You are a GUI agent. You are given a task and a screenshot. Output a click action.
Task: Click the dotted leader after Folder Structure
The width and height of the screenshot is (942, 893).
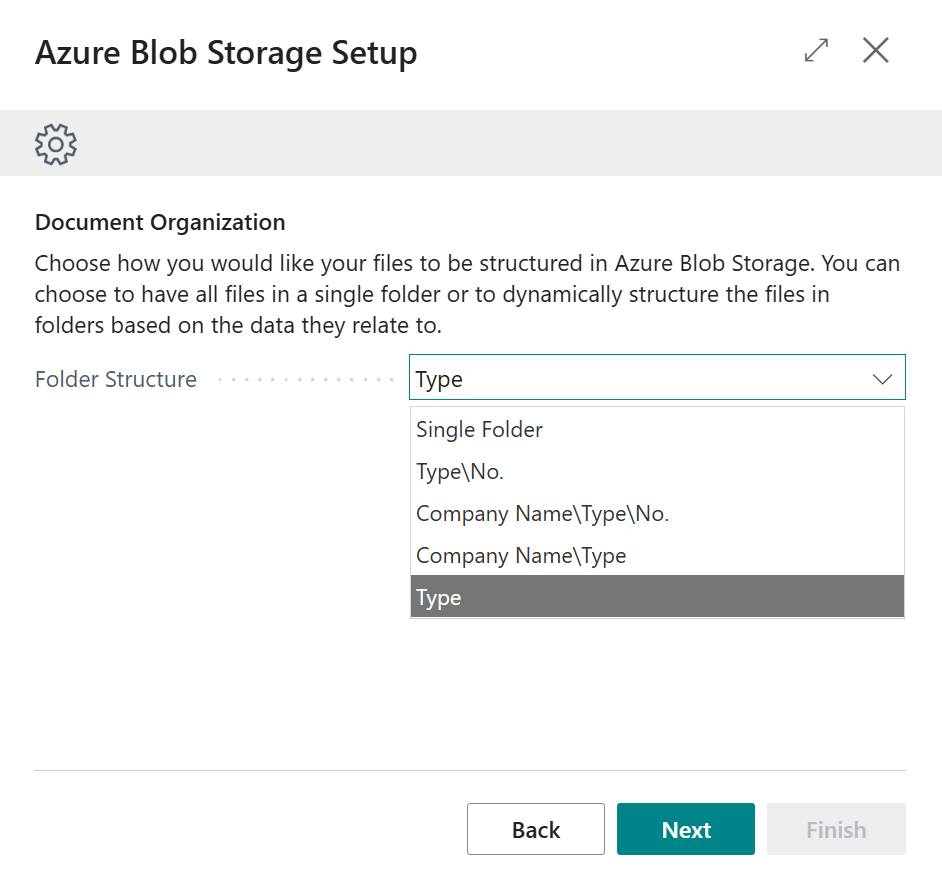pyautogui.click(x=306, y=380)
